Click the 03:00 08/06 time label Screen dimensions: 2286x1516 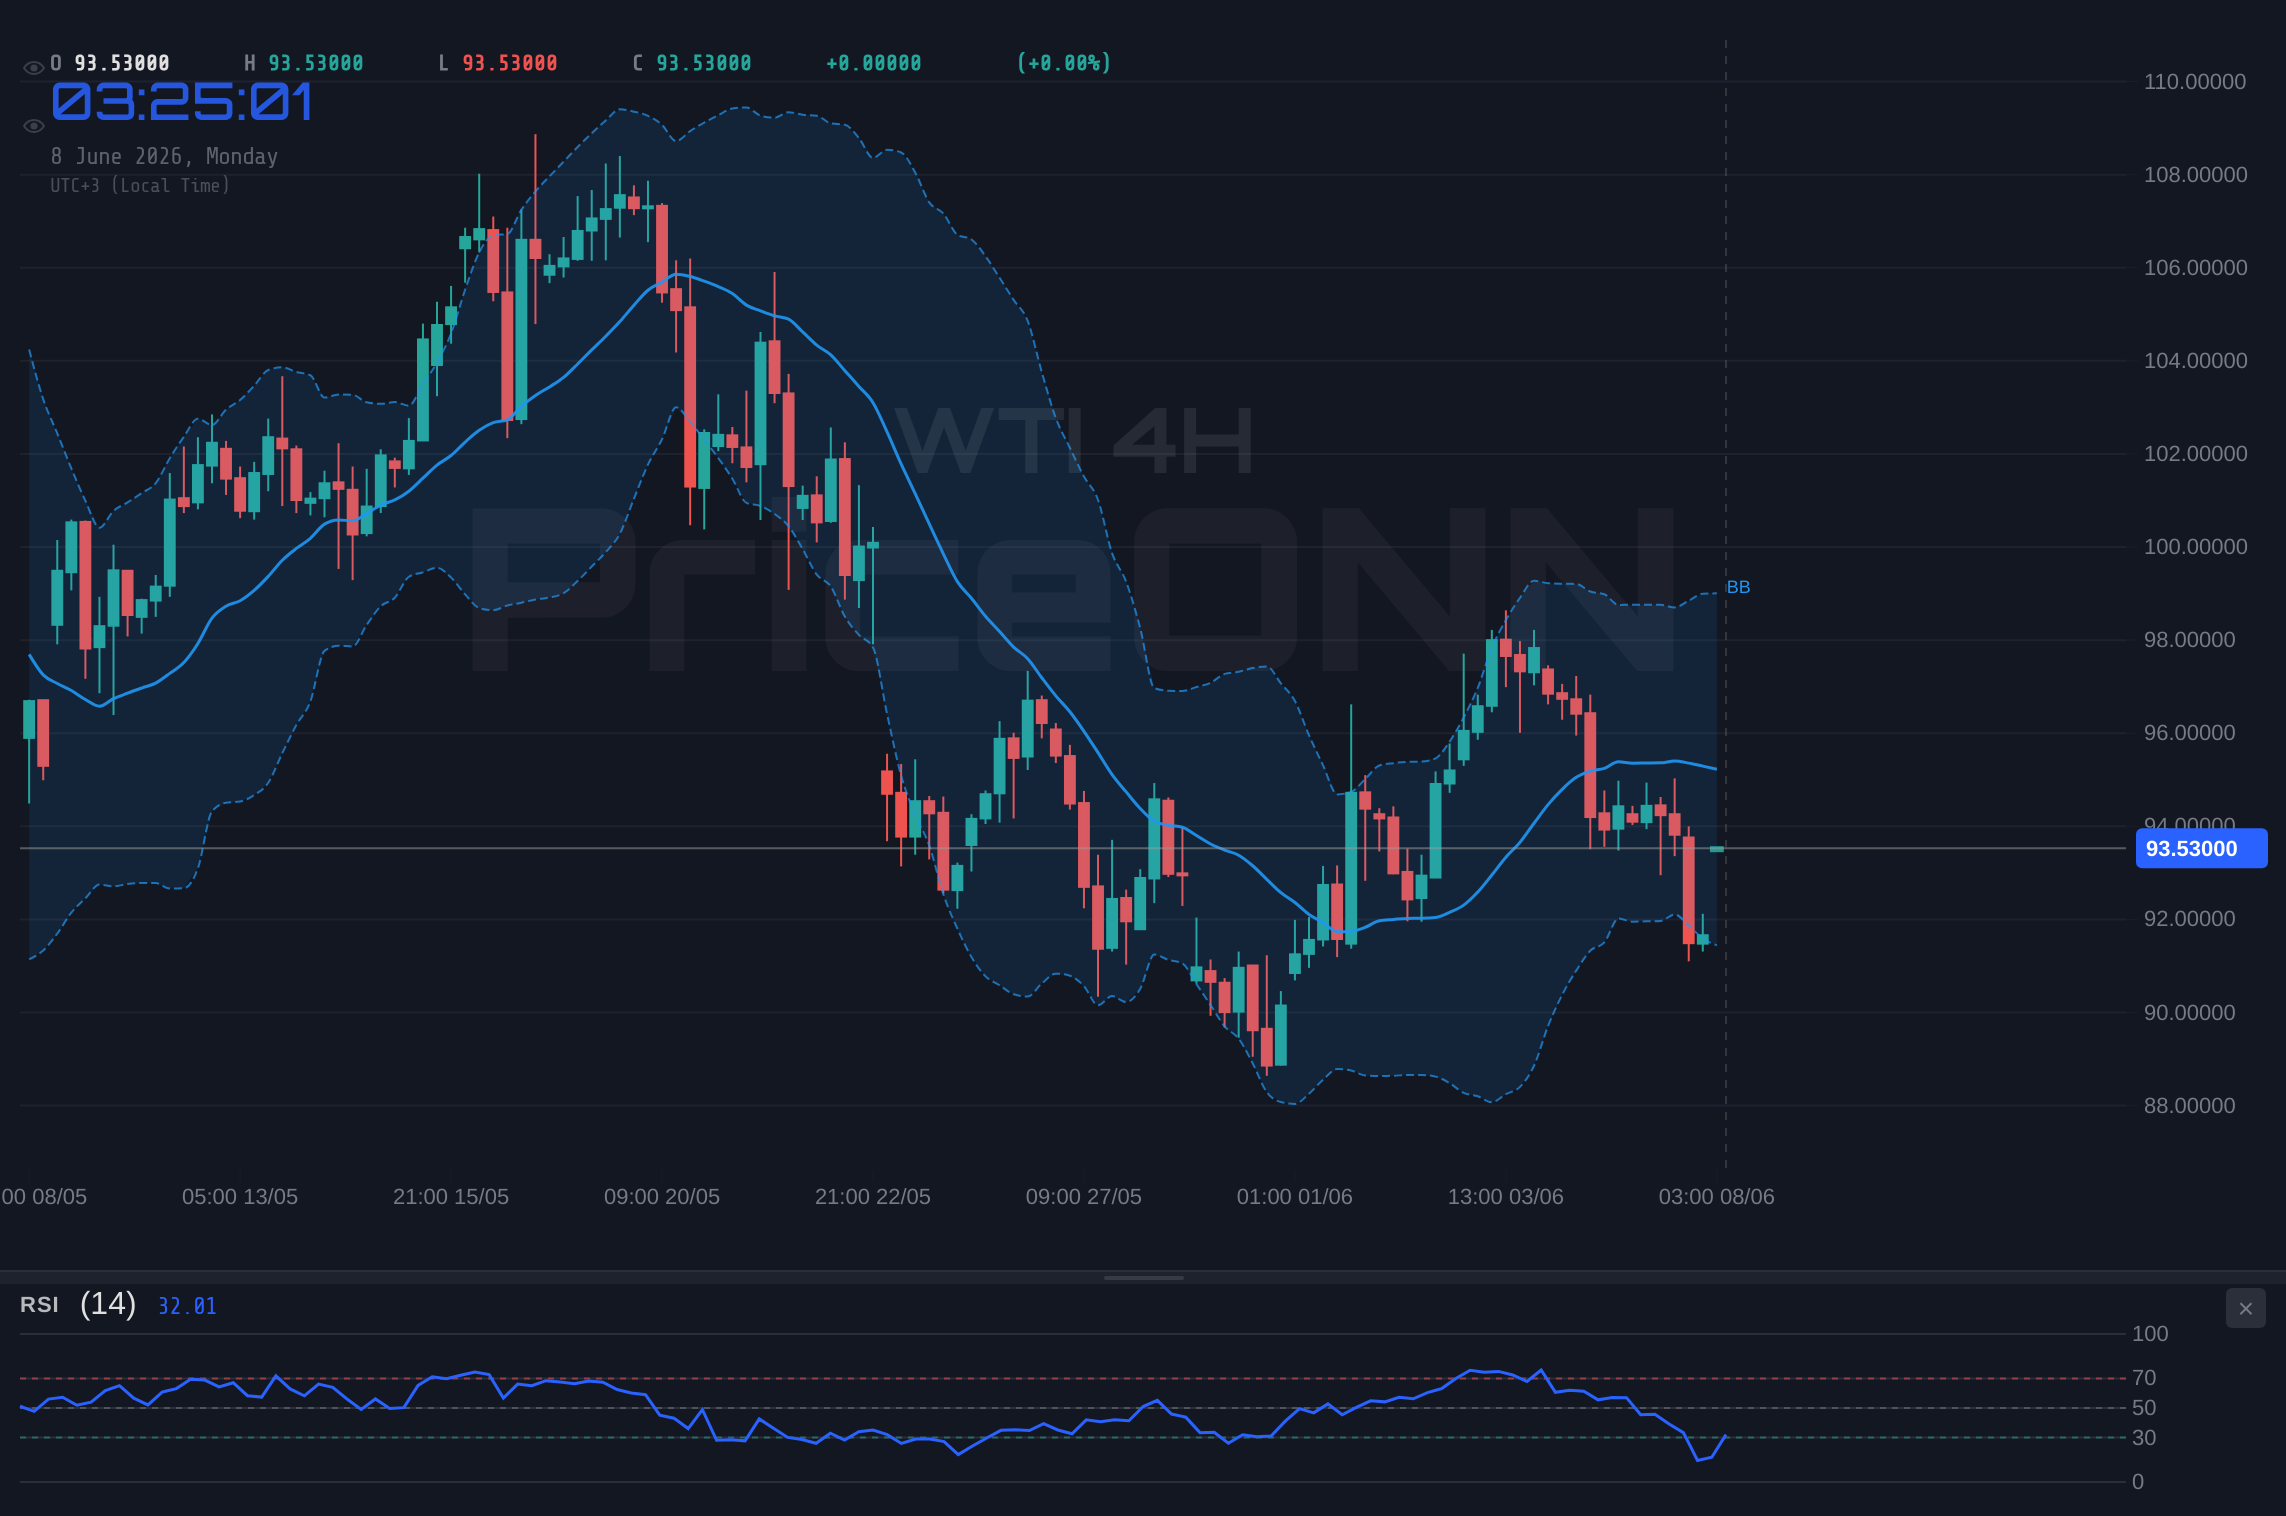coord(1717,1197)
